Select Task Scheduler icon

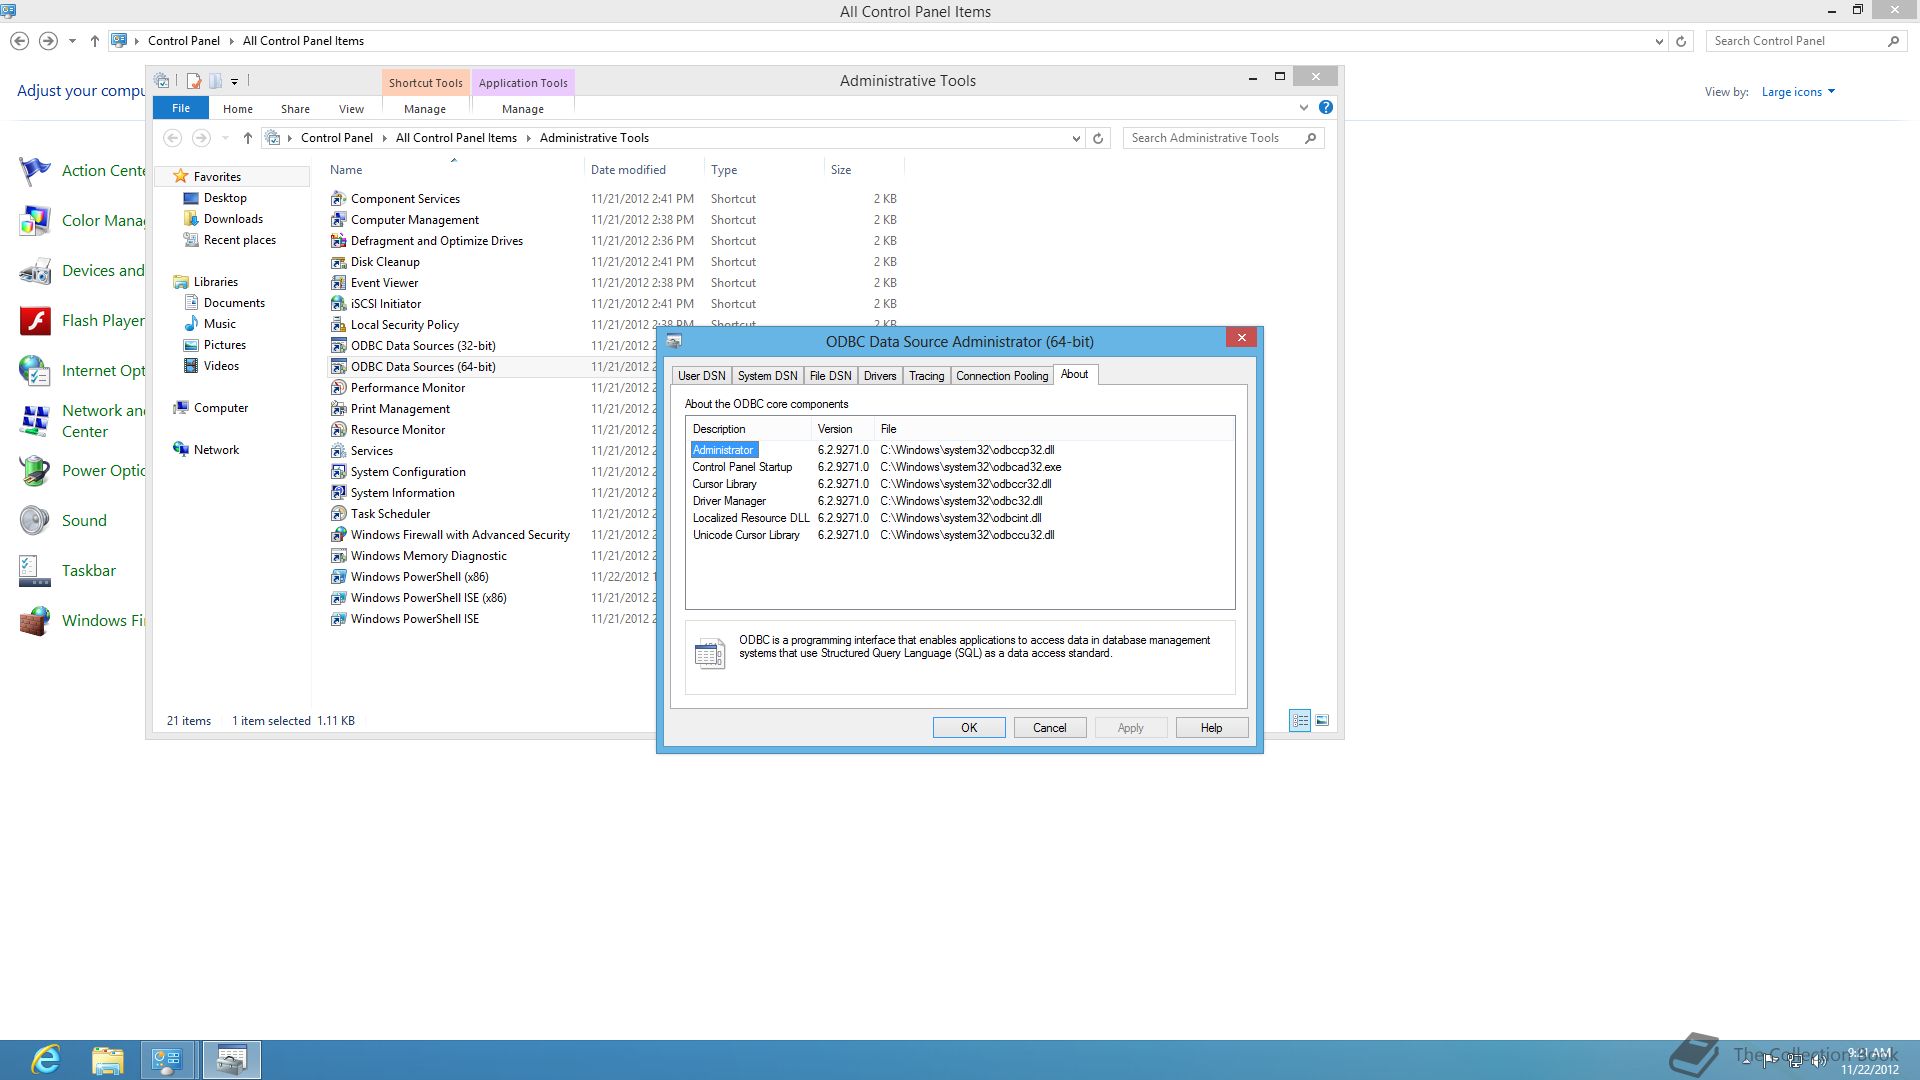click(338, 514)
